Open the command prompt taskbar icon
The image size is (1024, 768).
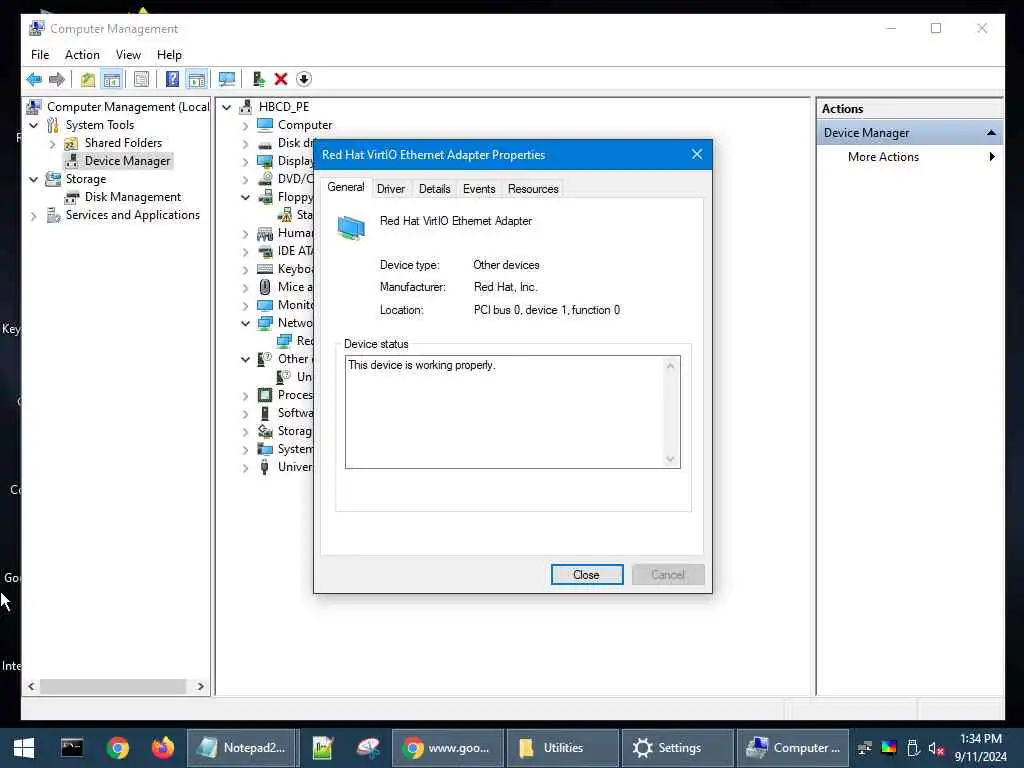click(x=72, y=748)
